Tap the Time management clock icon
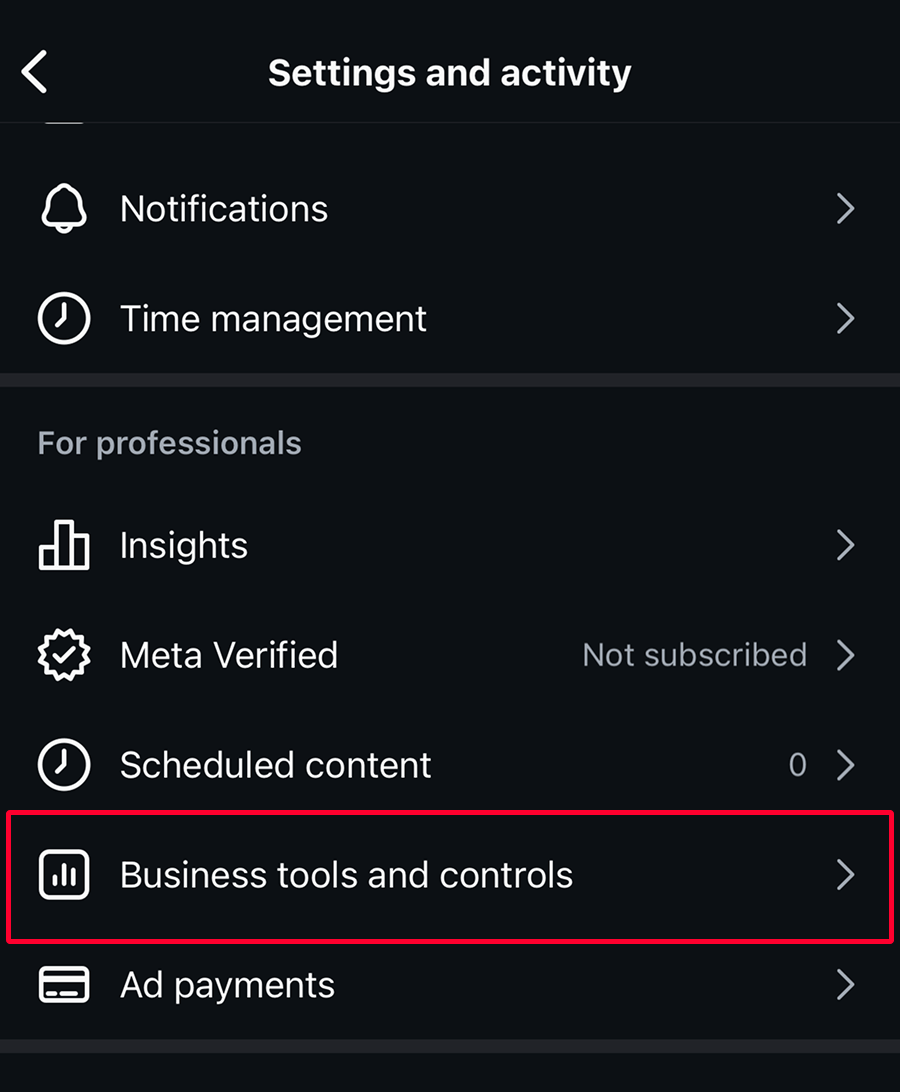The image size is (900, 1092). pos(63,318)
